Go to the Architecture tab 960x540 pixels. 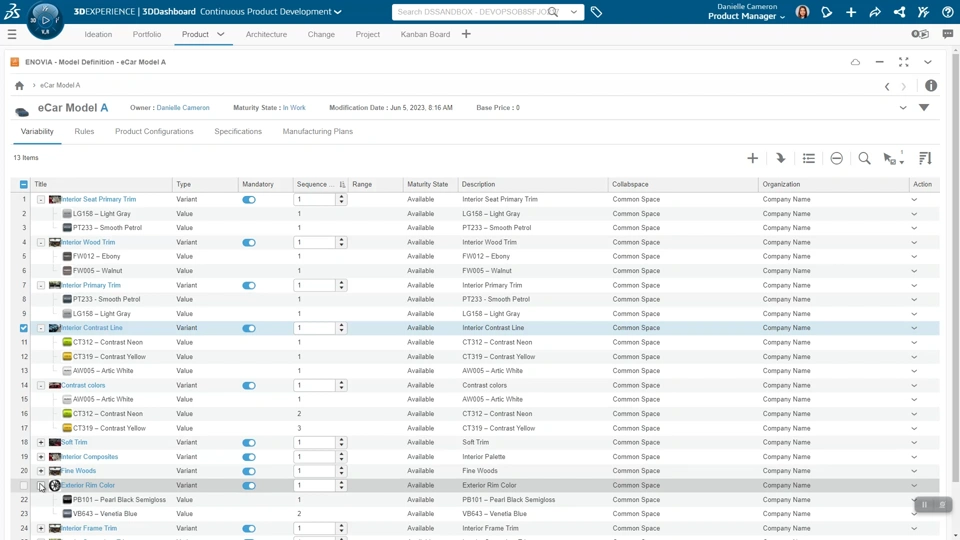click(266, 34)
